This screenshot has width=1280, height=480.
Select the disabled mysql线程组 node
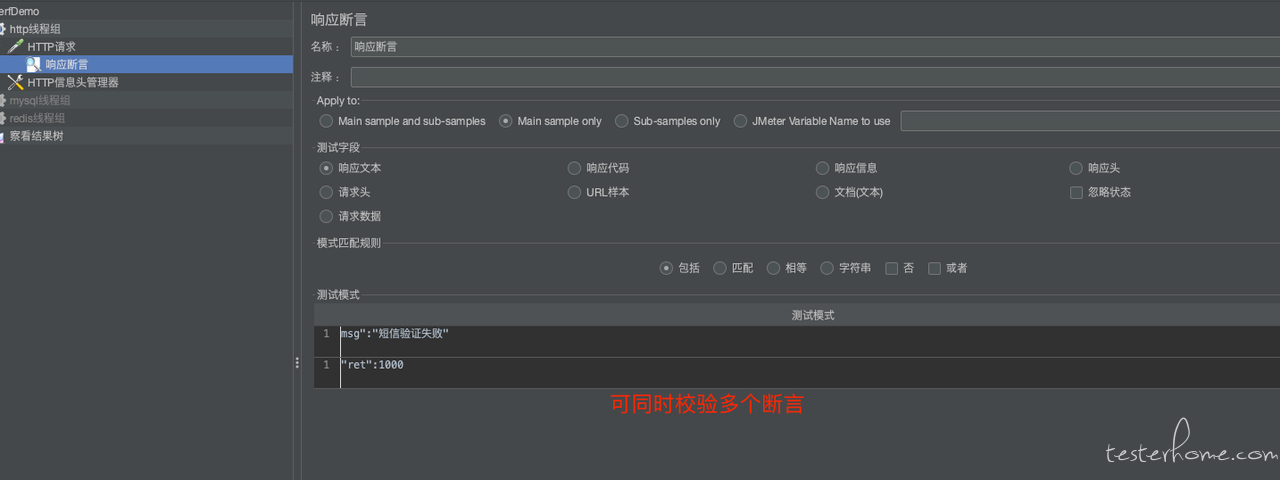(x=40, y=100)
